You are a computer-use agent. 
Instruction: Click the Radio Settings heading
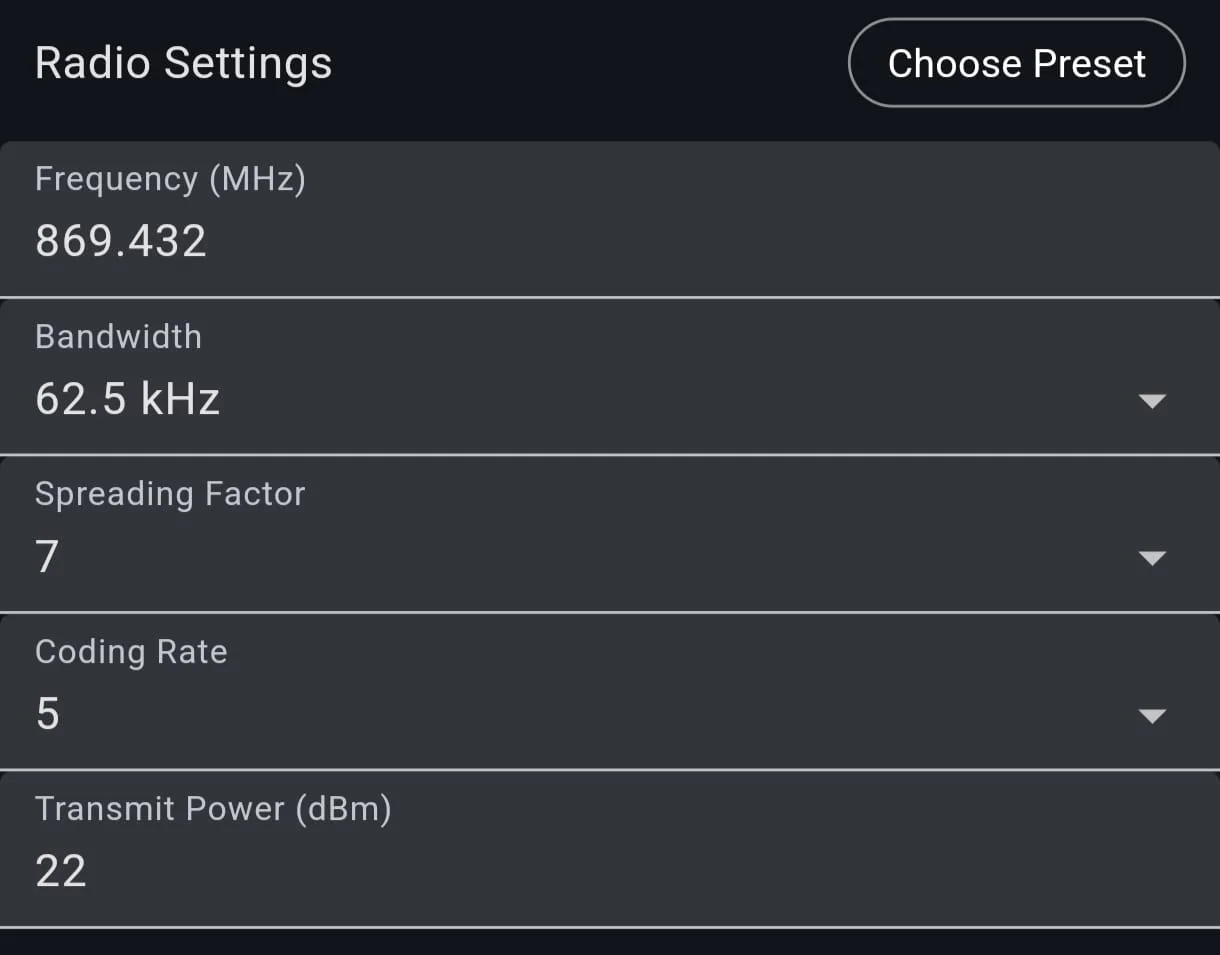183,63
